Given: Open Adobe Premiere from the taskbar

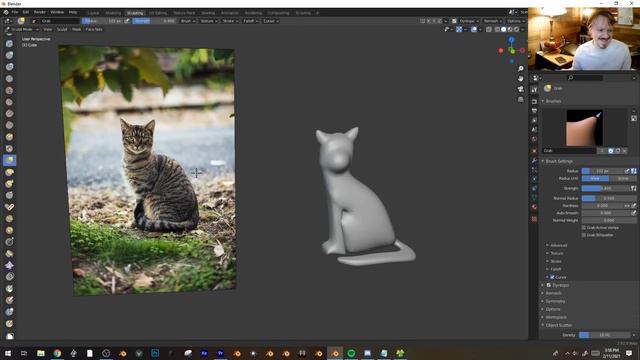Looking at the screenshot, I should tap(220, 353).
